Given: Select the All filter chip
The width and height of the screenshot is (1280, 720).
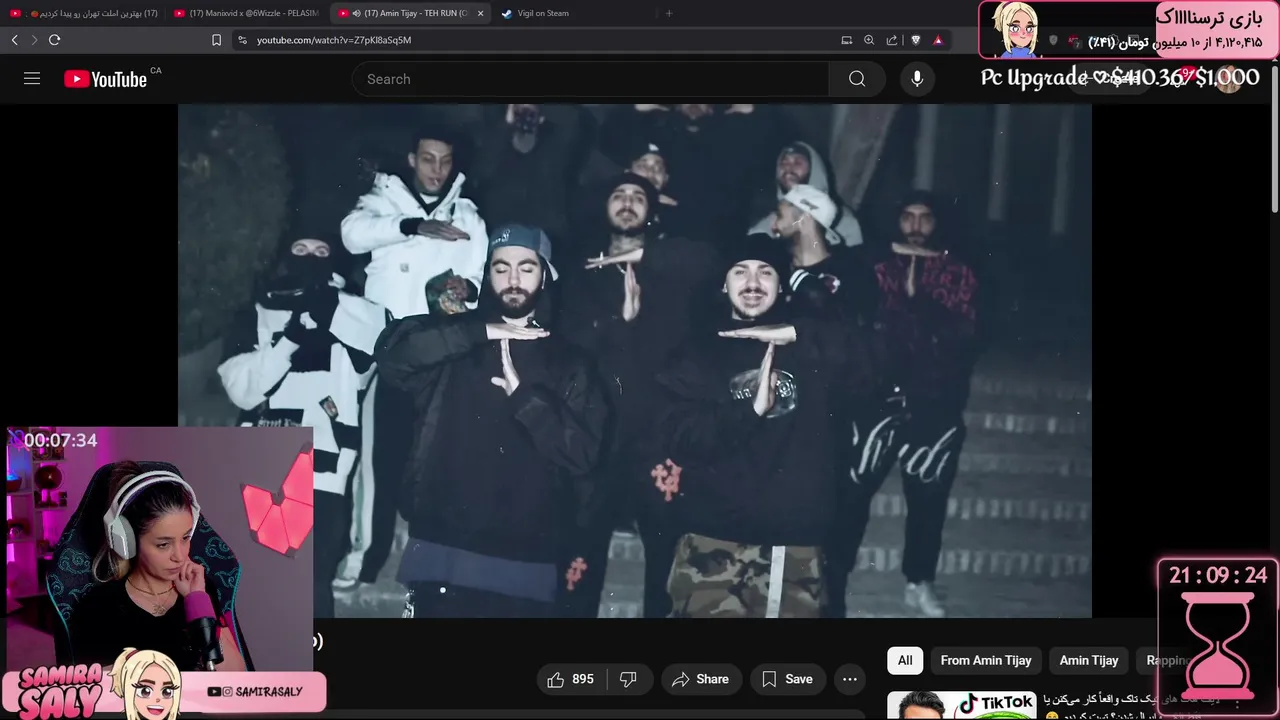Looking at the screenshot, I should 905,660.
